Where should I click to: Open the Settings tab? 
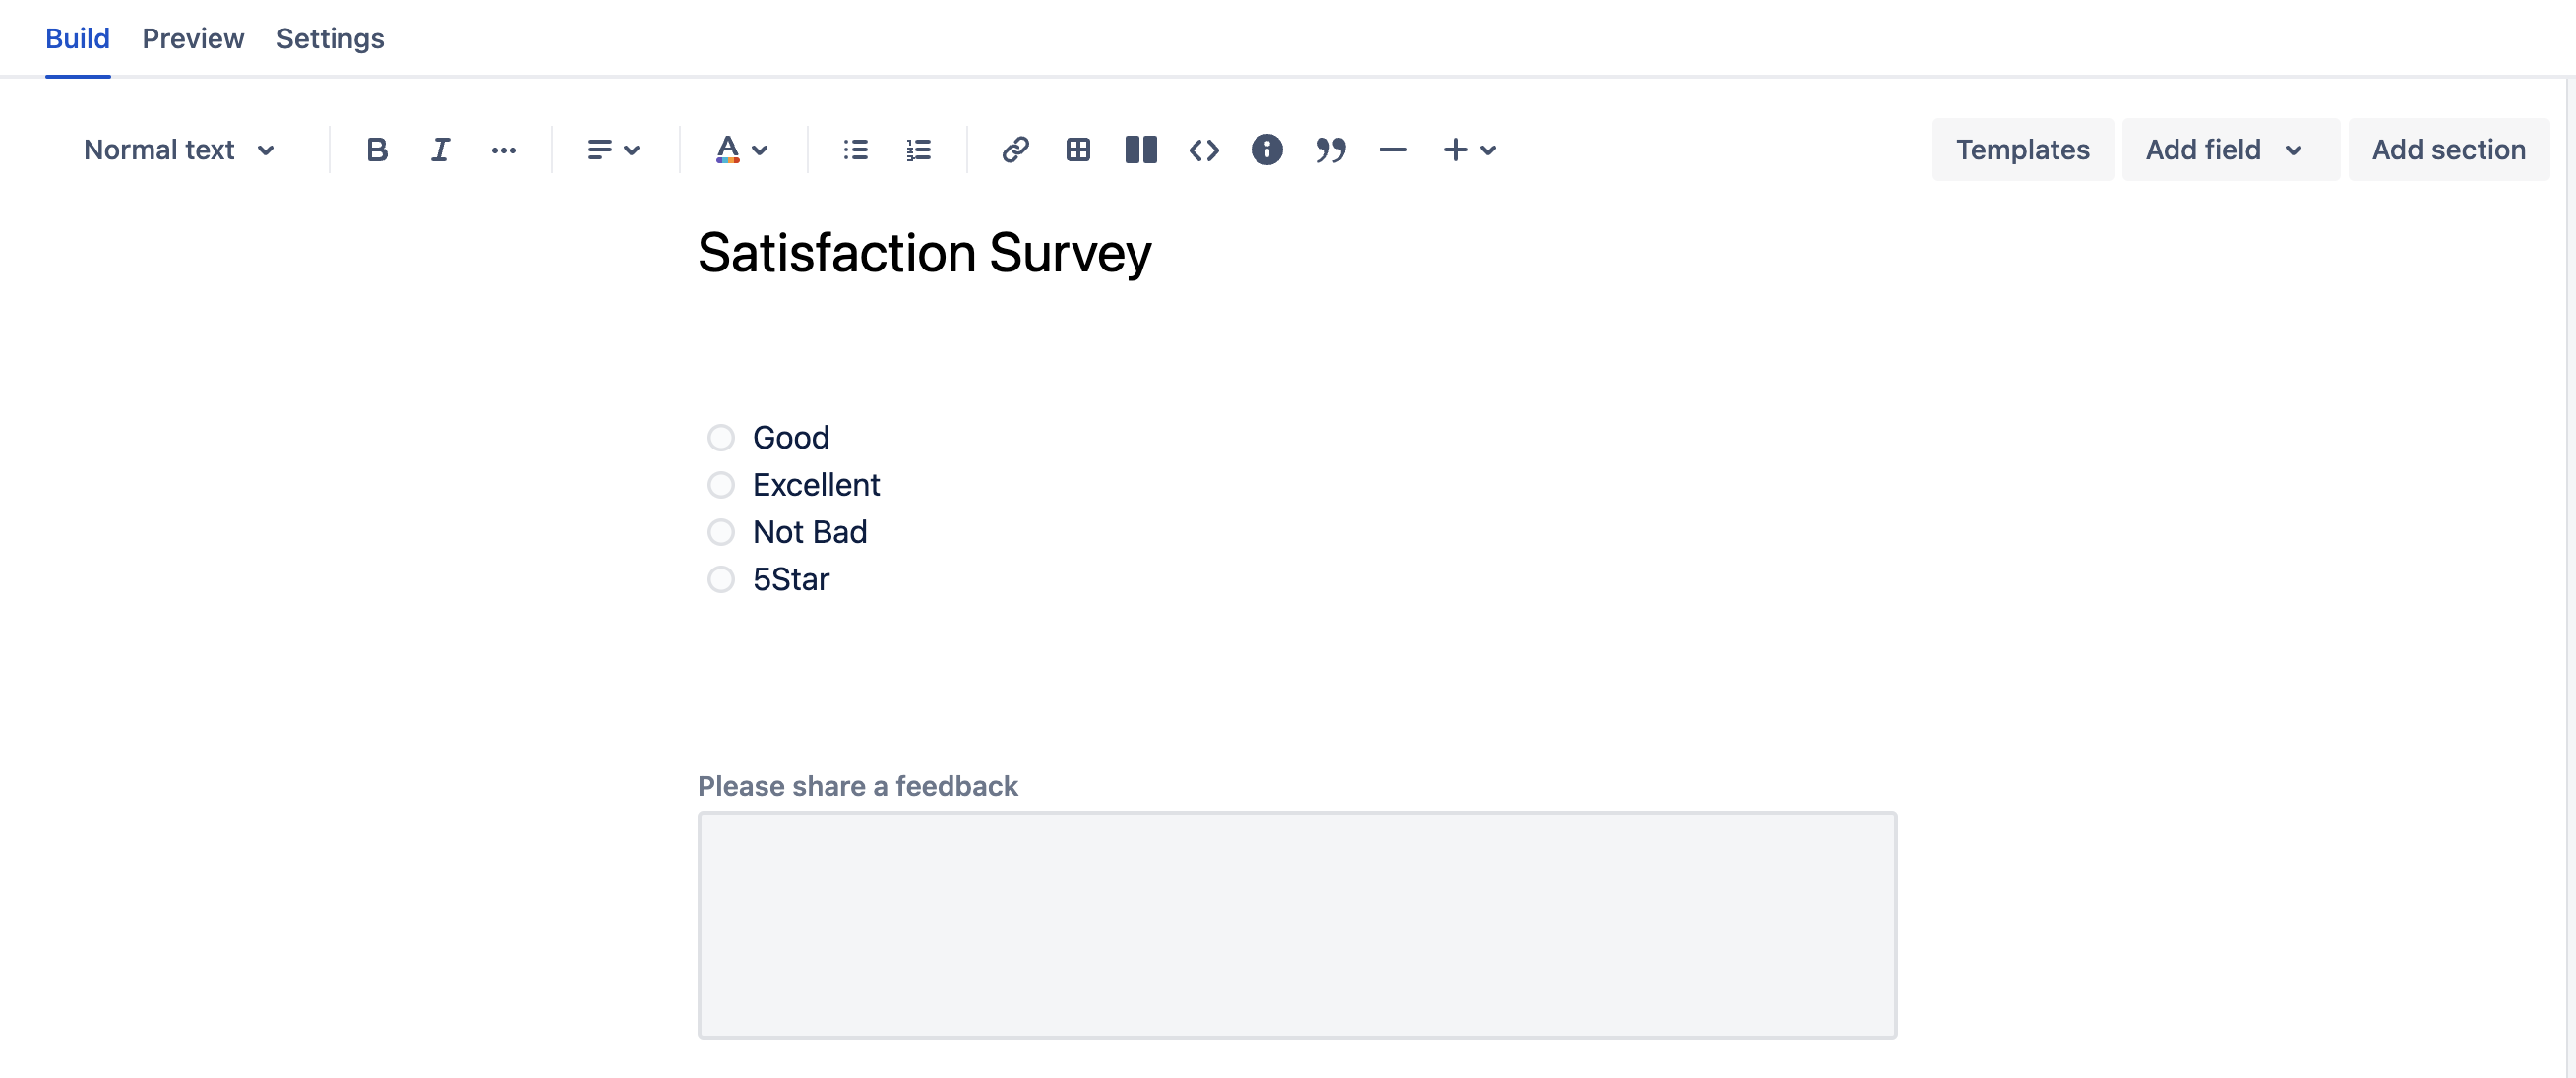330,38
